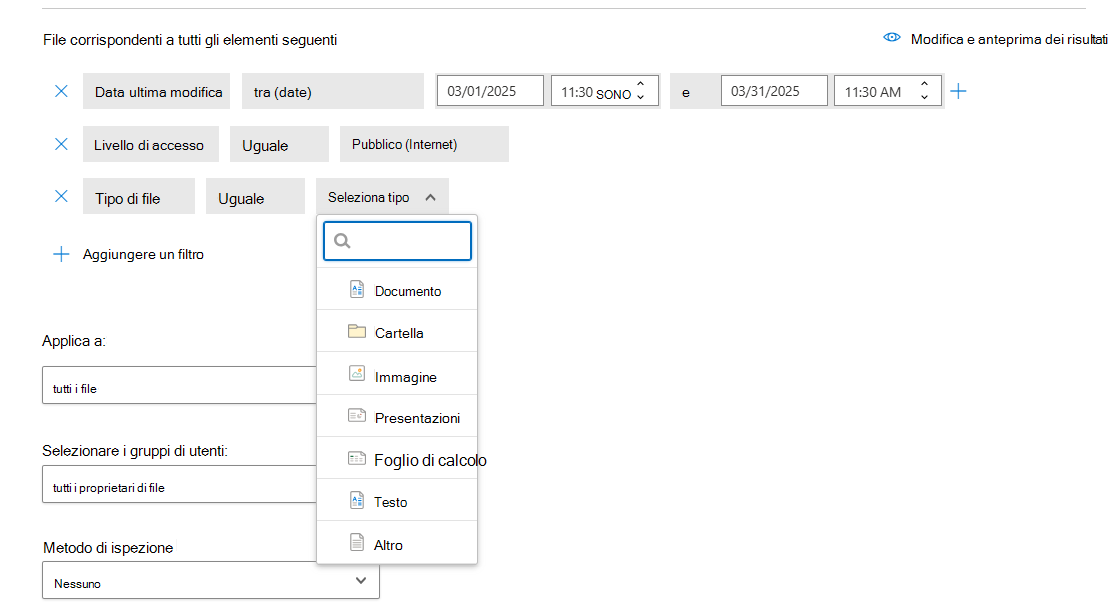Choose Foglio di calcolo option

[x=430, y=460]
